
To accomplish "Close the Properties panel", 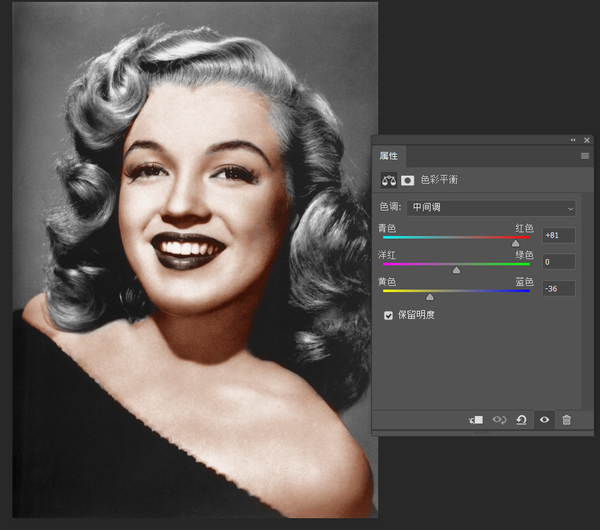I will 587,140.
